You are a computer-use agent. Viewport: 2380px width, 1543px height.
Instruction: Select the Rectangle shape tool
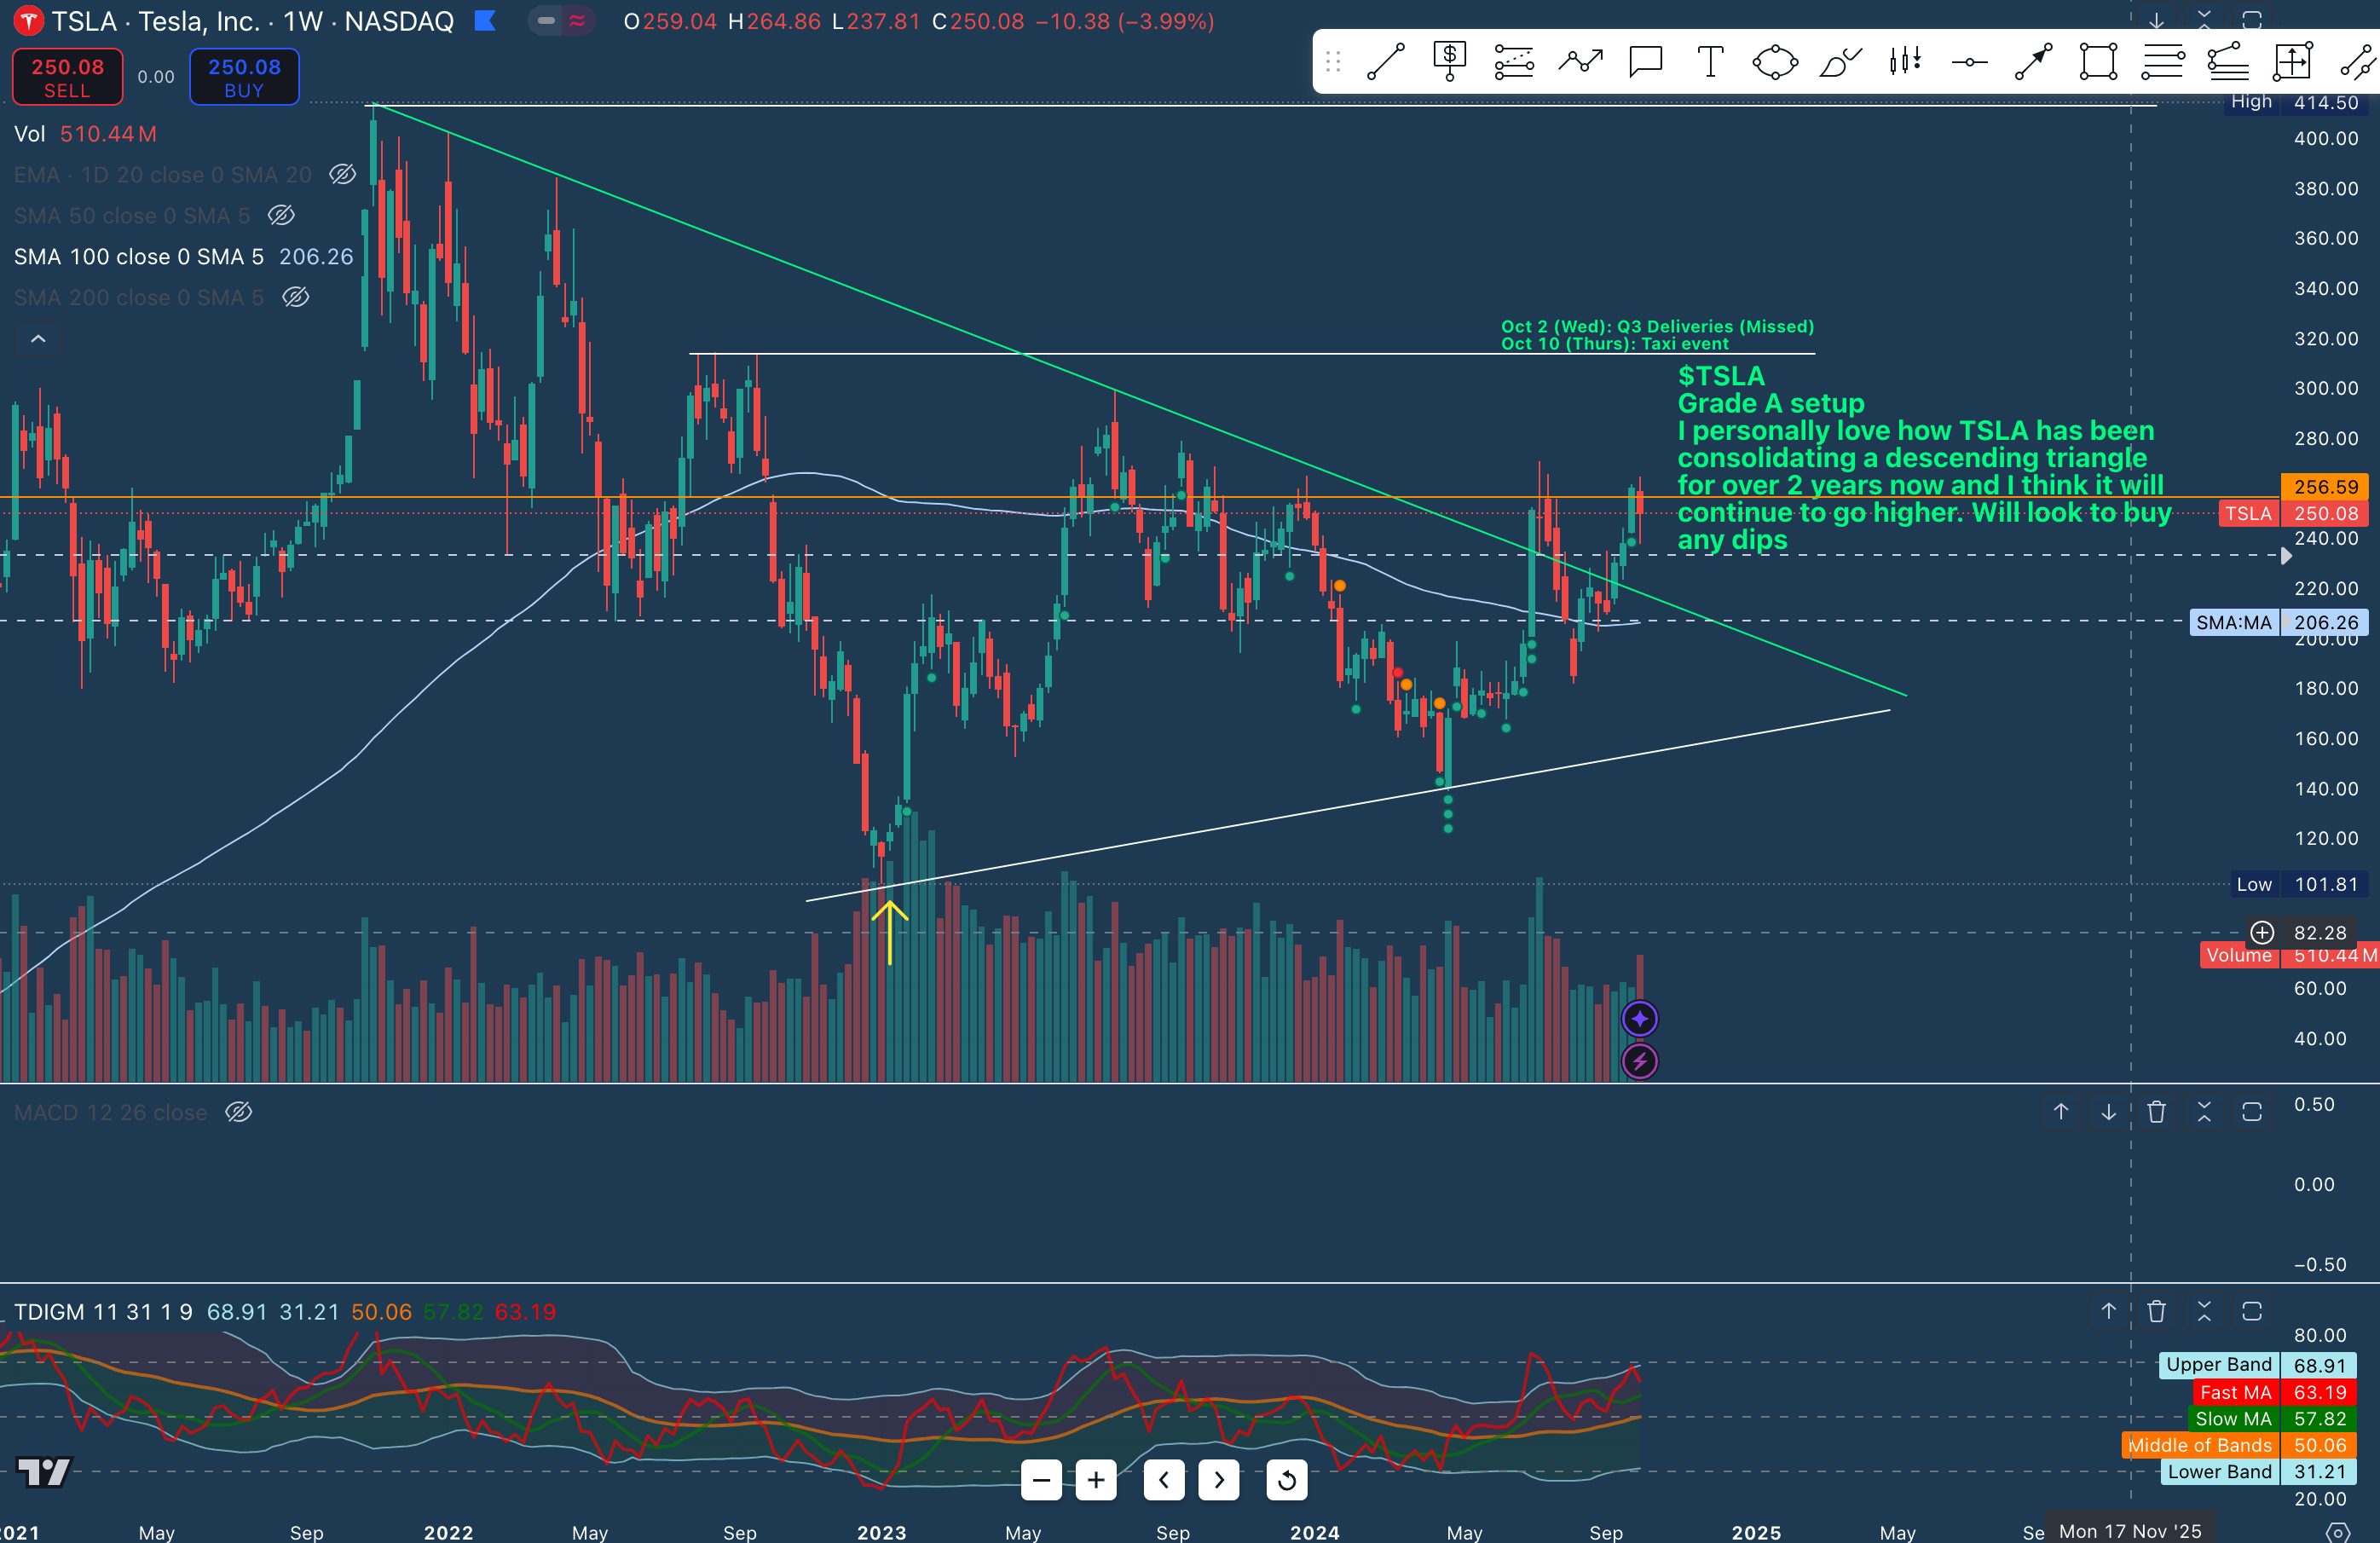coord(2098,62)
